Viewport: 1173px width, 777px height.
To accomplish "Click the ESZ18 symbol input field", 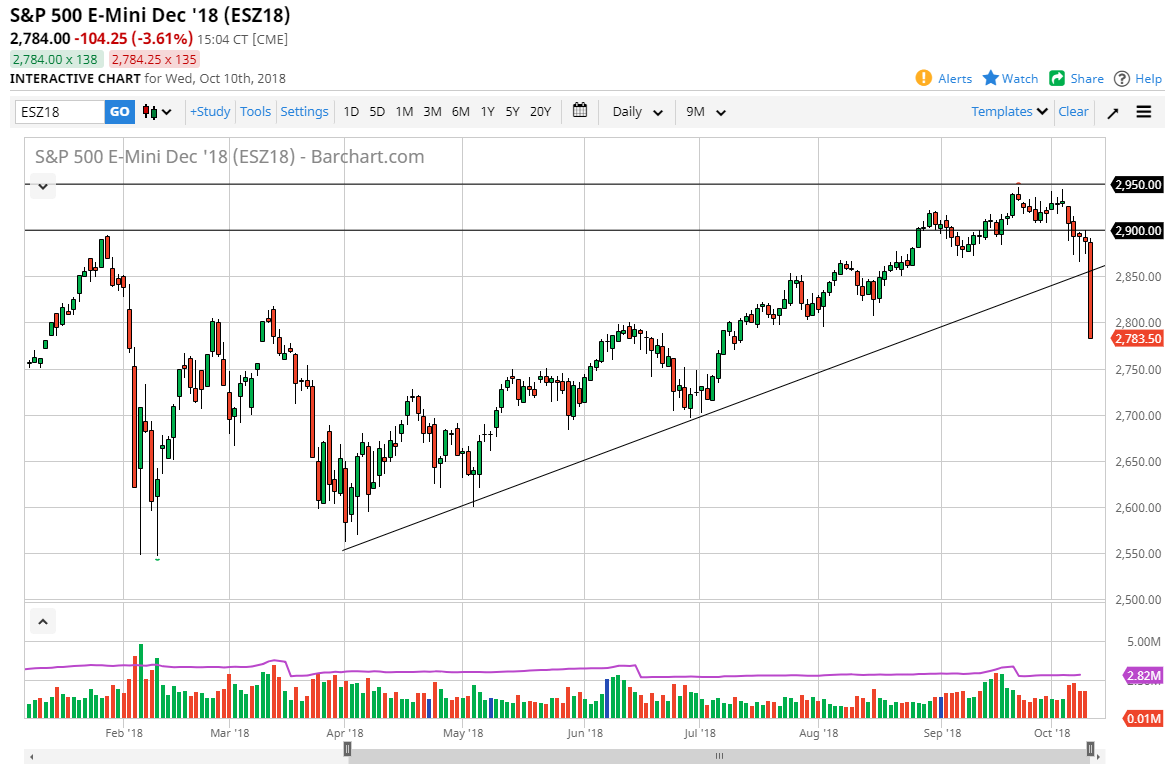I will click(60, 112).
